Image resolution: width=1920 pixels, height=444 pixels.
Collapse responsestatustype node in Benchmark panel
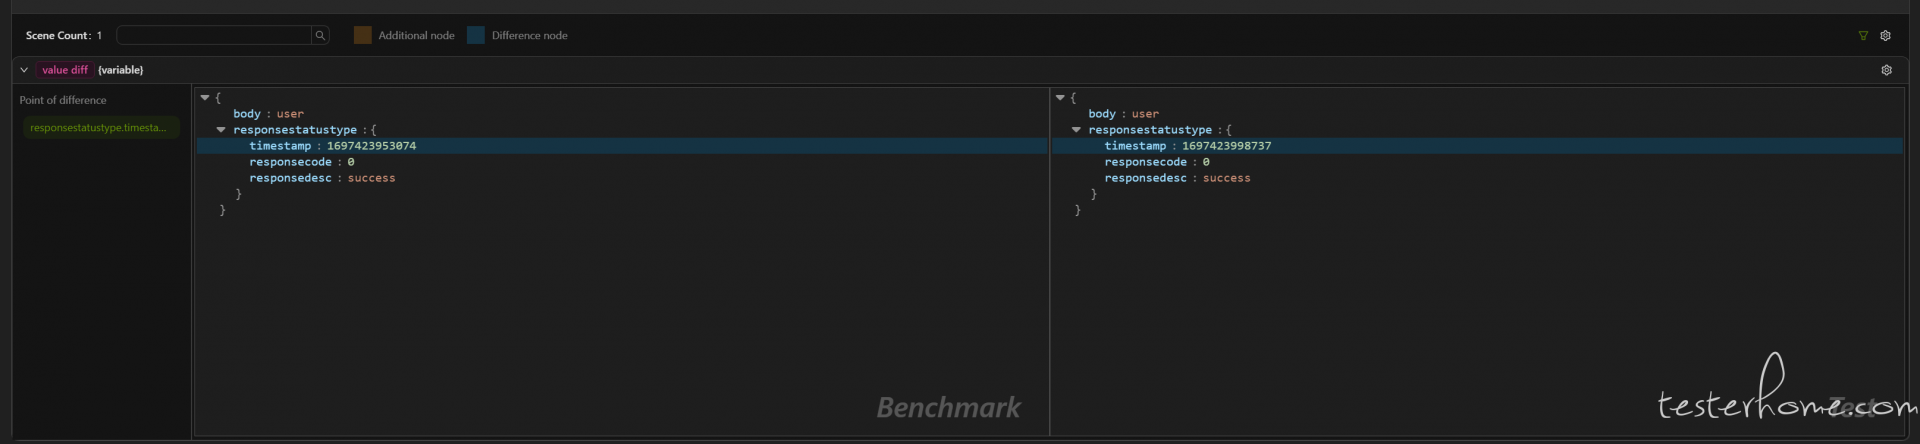221,130
